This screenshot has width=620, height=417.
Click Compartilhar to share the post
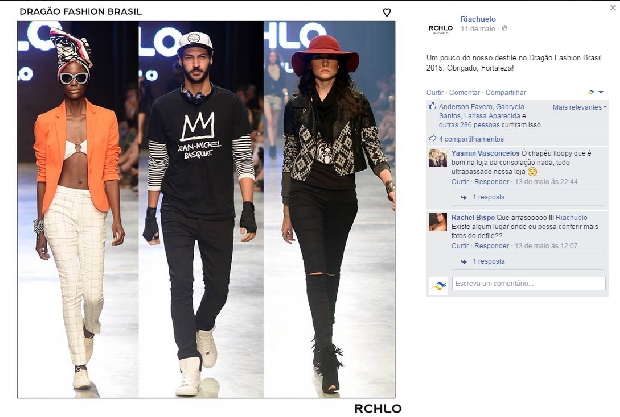pos(506,92)
